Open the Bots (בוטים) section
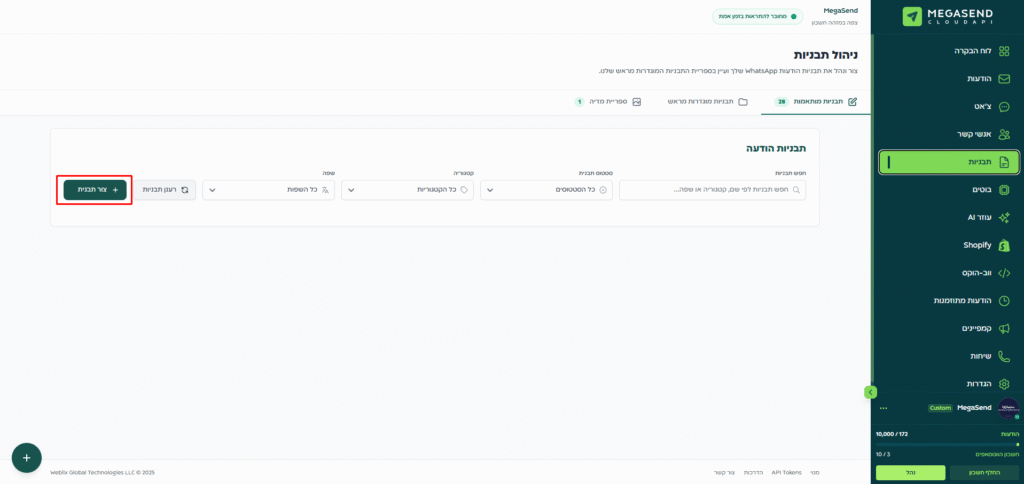Image resolution: width=1024 pixels, height=484 pixels. coord(1004,189)
